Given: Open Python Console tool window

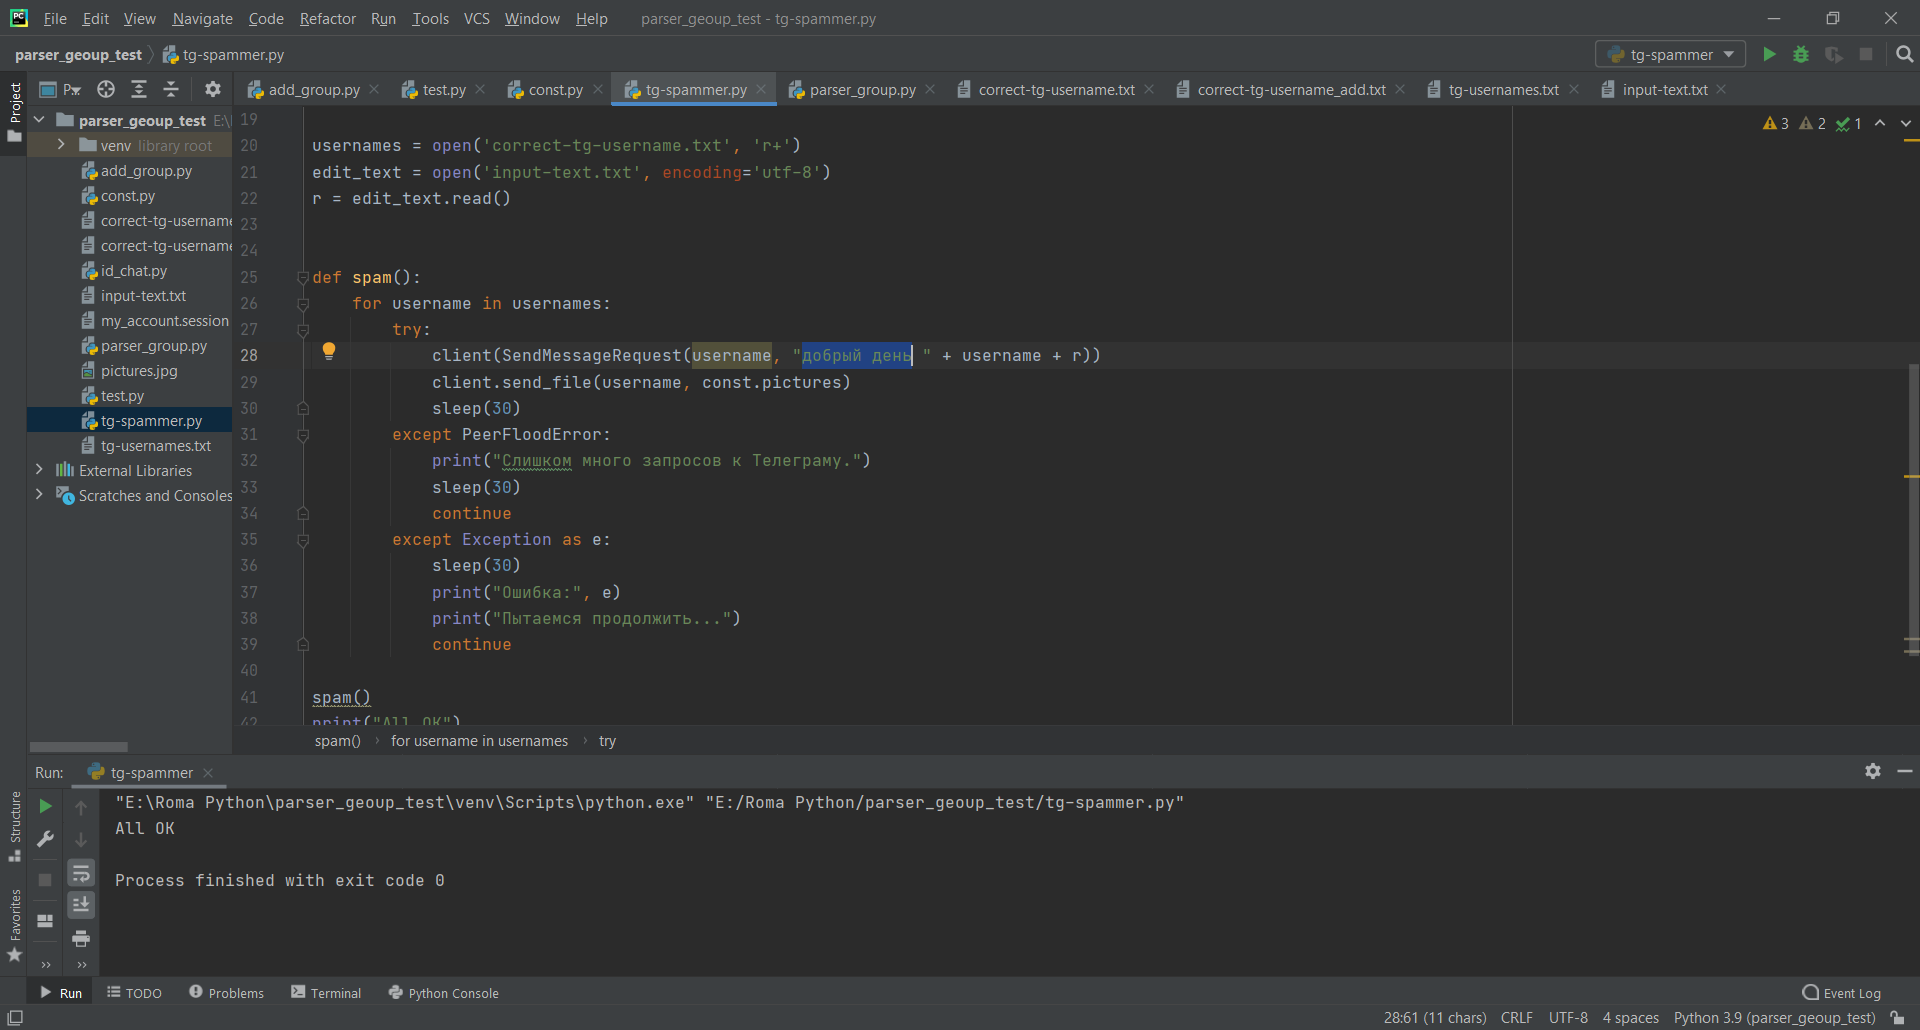Looking at the screenshot, I should (443, 993).
